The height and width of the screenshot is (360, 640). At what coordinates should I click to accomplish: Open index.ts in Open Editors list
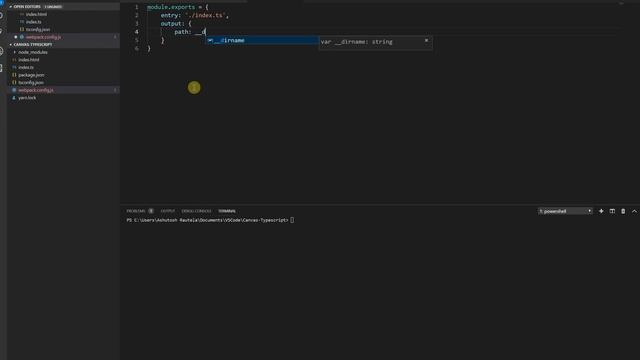pyautogui.click(x=33, y=22)
